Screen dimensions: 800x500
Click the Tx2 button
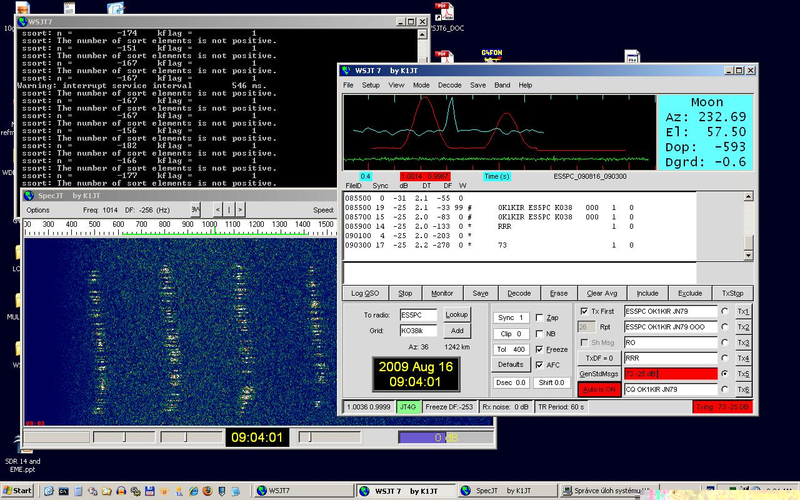click(743, 327)
